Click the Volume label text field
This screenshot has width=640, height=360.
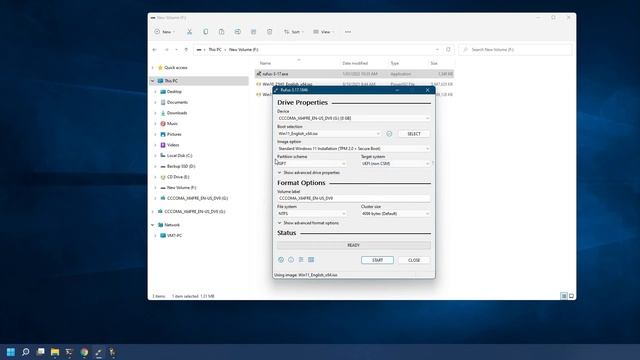click(353, 198)
